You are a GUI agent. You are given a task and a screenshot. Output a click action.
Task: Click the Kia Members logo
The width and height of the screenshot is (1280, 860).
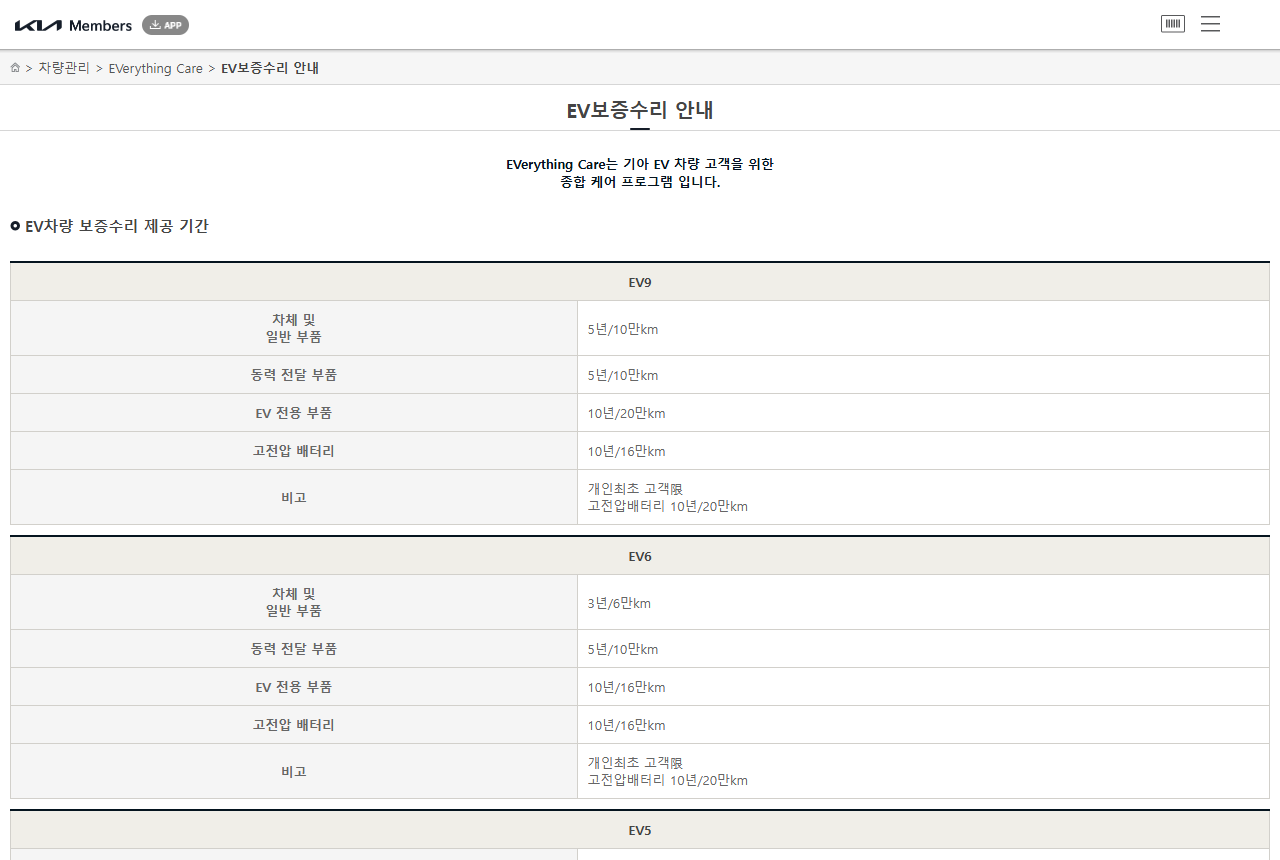coord(73,25)
